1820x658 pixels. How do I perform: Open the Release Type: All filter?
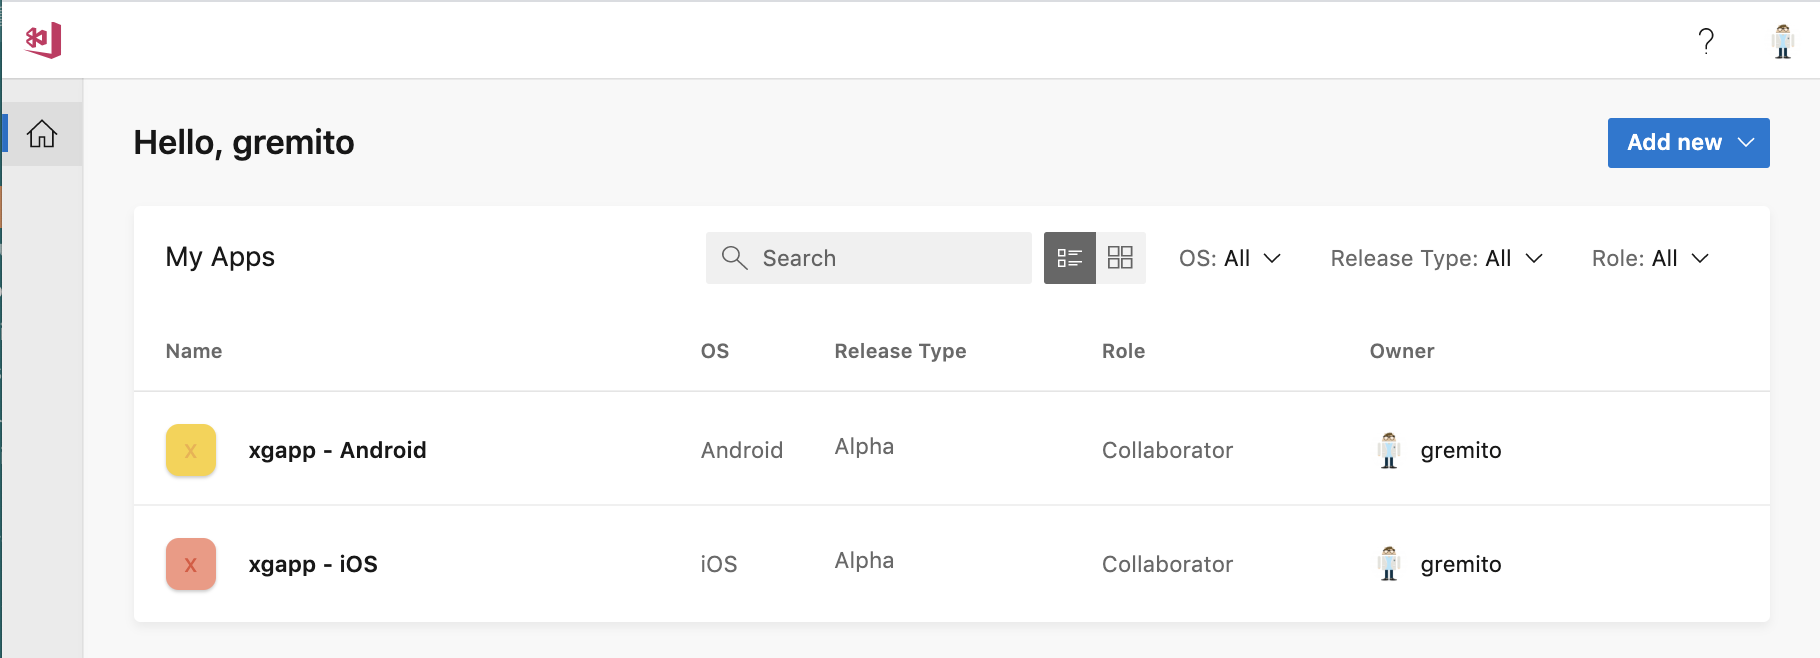(x=1436, y=258)
